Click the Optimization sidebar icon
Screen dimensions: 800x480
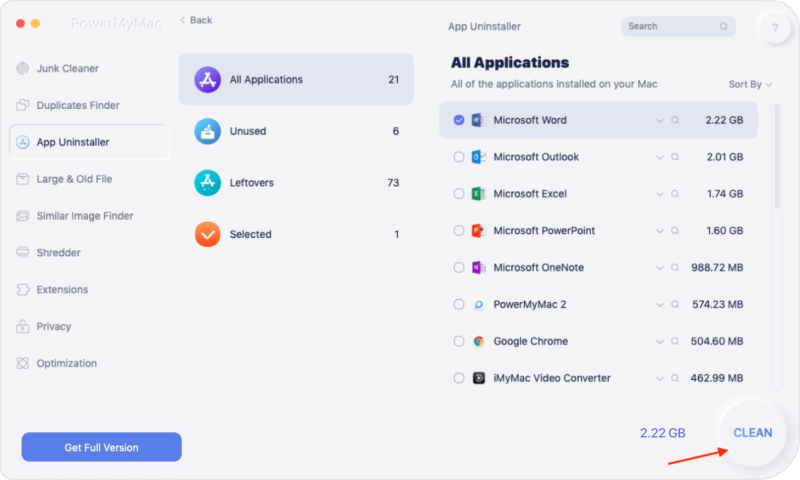coord(22,363)
